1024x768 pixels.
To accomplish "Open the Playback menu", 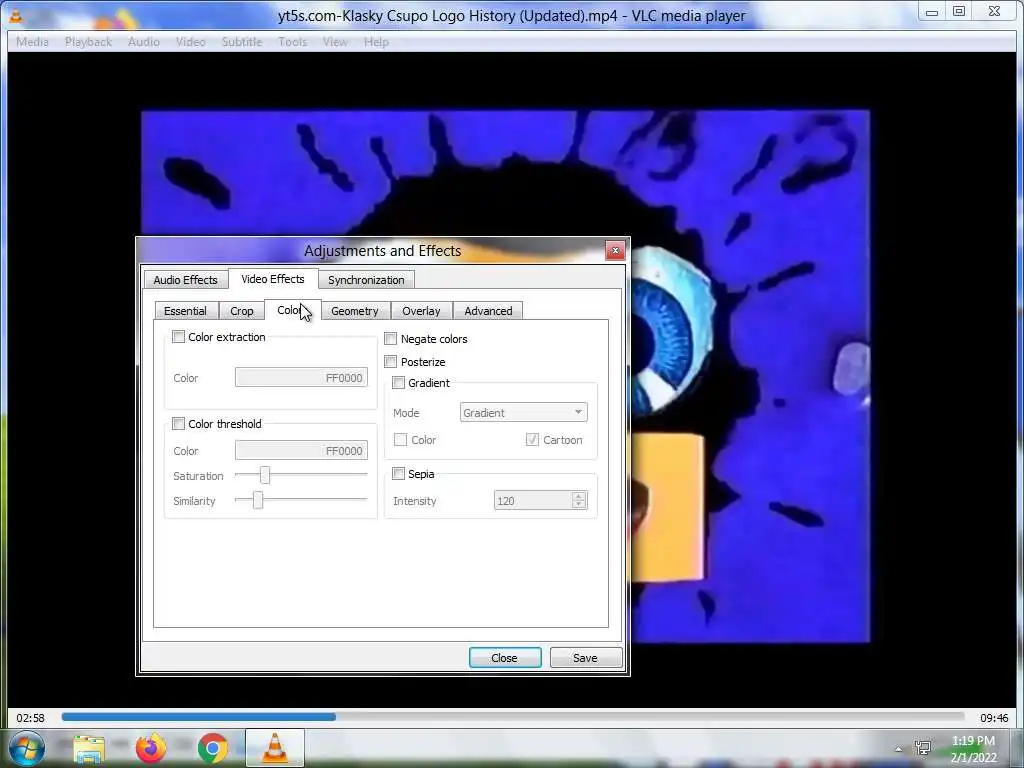I will point(88,42).
